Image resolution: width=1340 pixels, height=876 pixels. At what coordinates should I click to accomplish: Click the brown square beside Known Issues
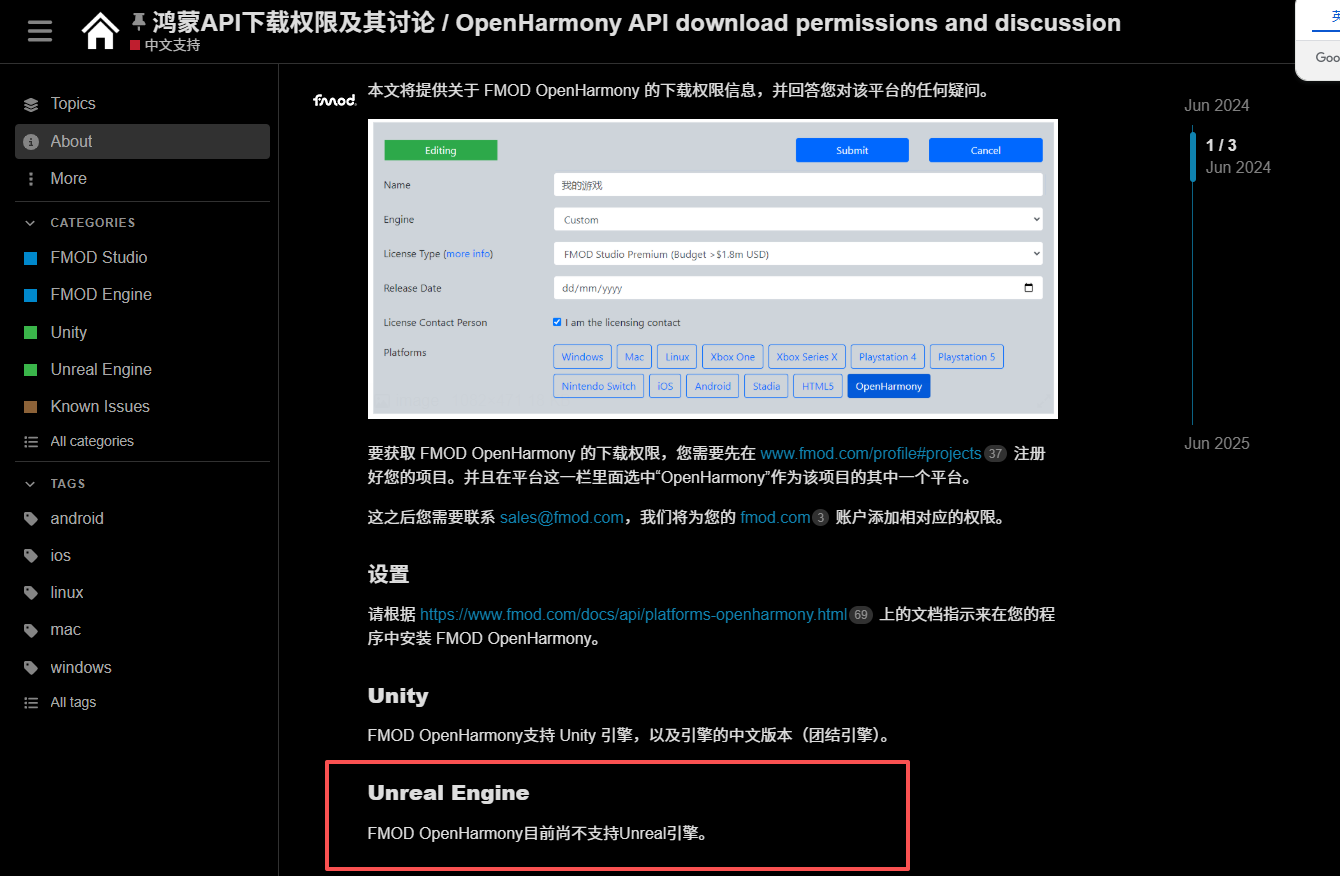pyautogui.click(x=30, y=407)
